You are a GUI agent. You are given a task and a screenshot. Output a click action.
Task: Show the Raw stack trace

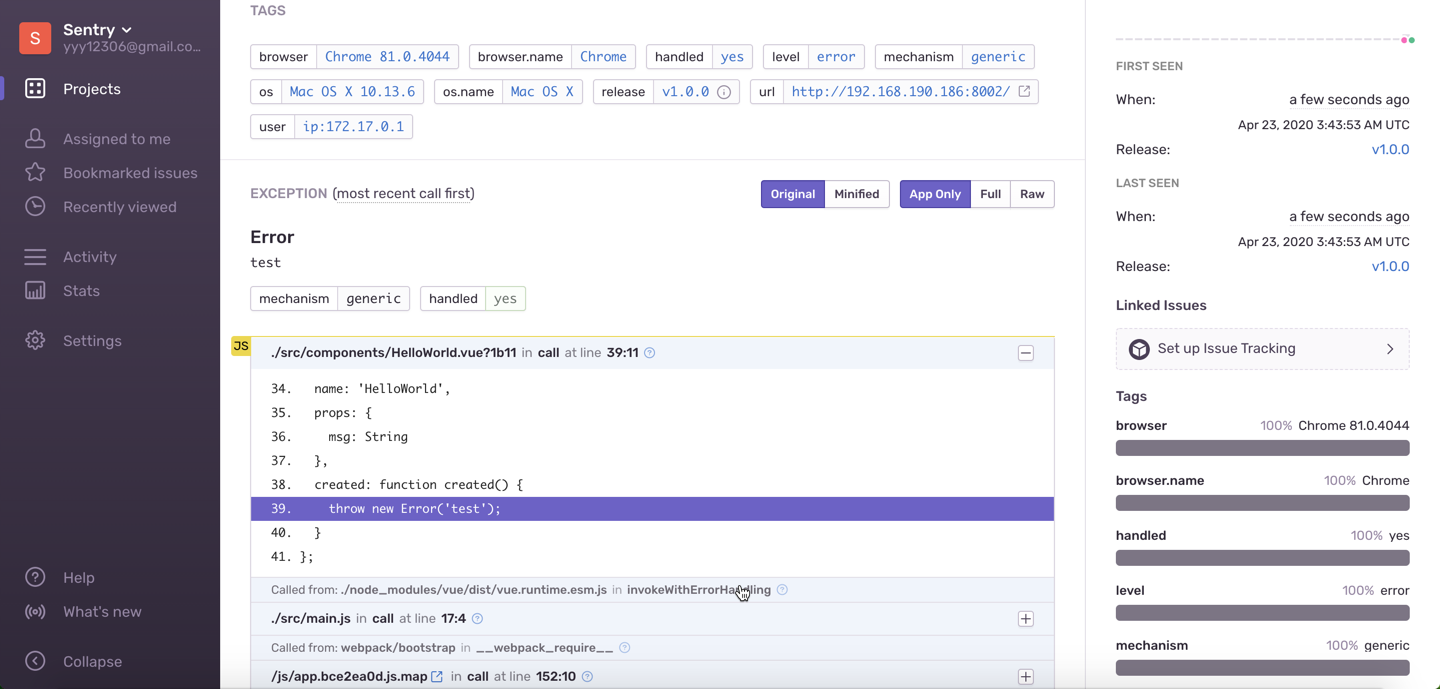[1032, 194]
